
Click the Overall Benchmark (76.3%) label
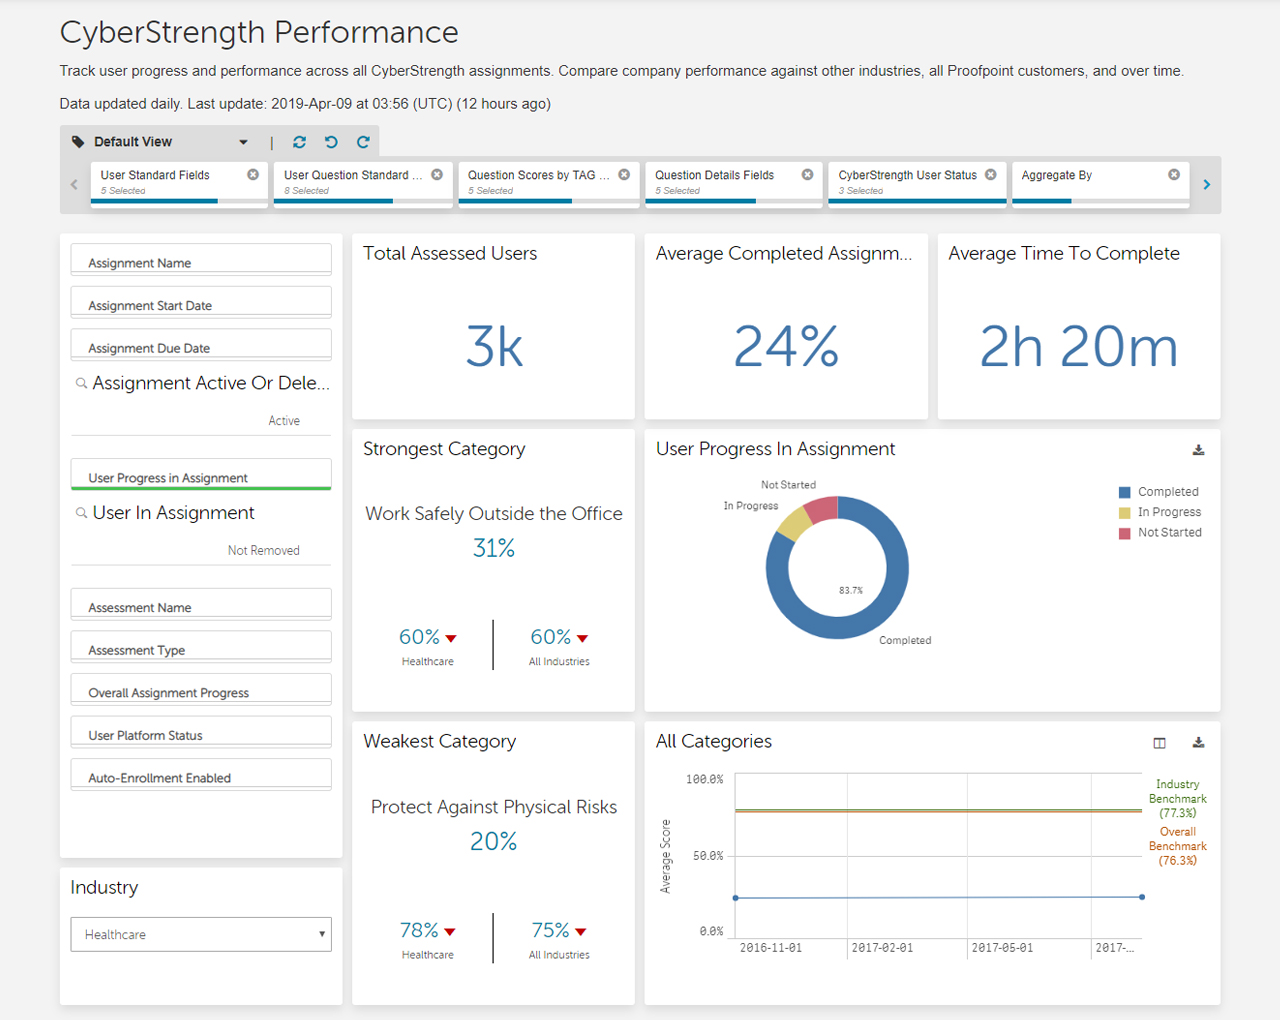[1177, 846]
